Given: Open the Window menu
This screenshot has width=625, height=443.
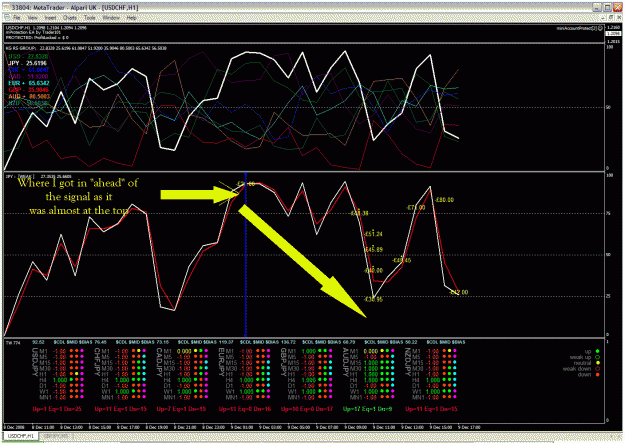Looking at the screenshot, I should pyautogui.click(x=111, y=18).
